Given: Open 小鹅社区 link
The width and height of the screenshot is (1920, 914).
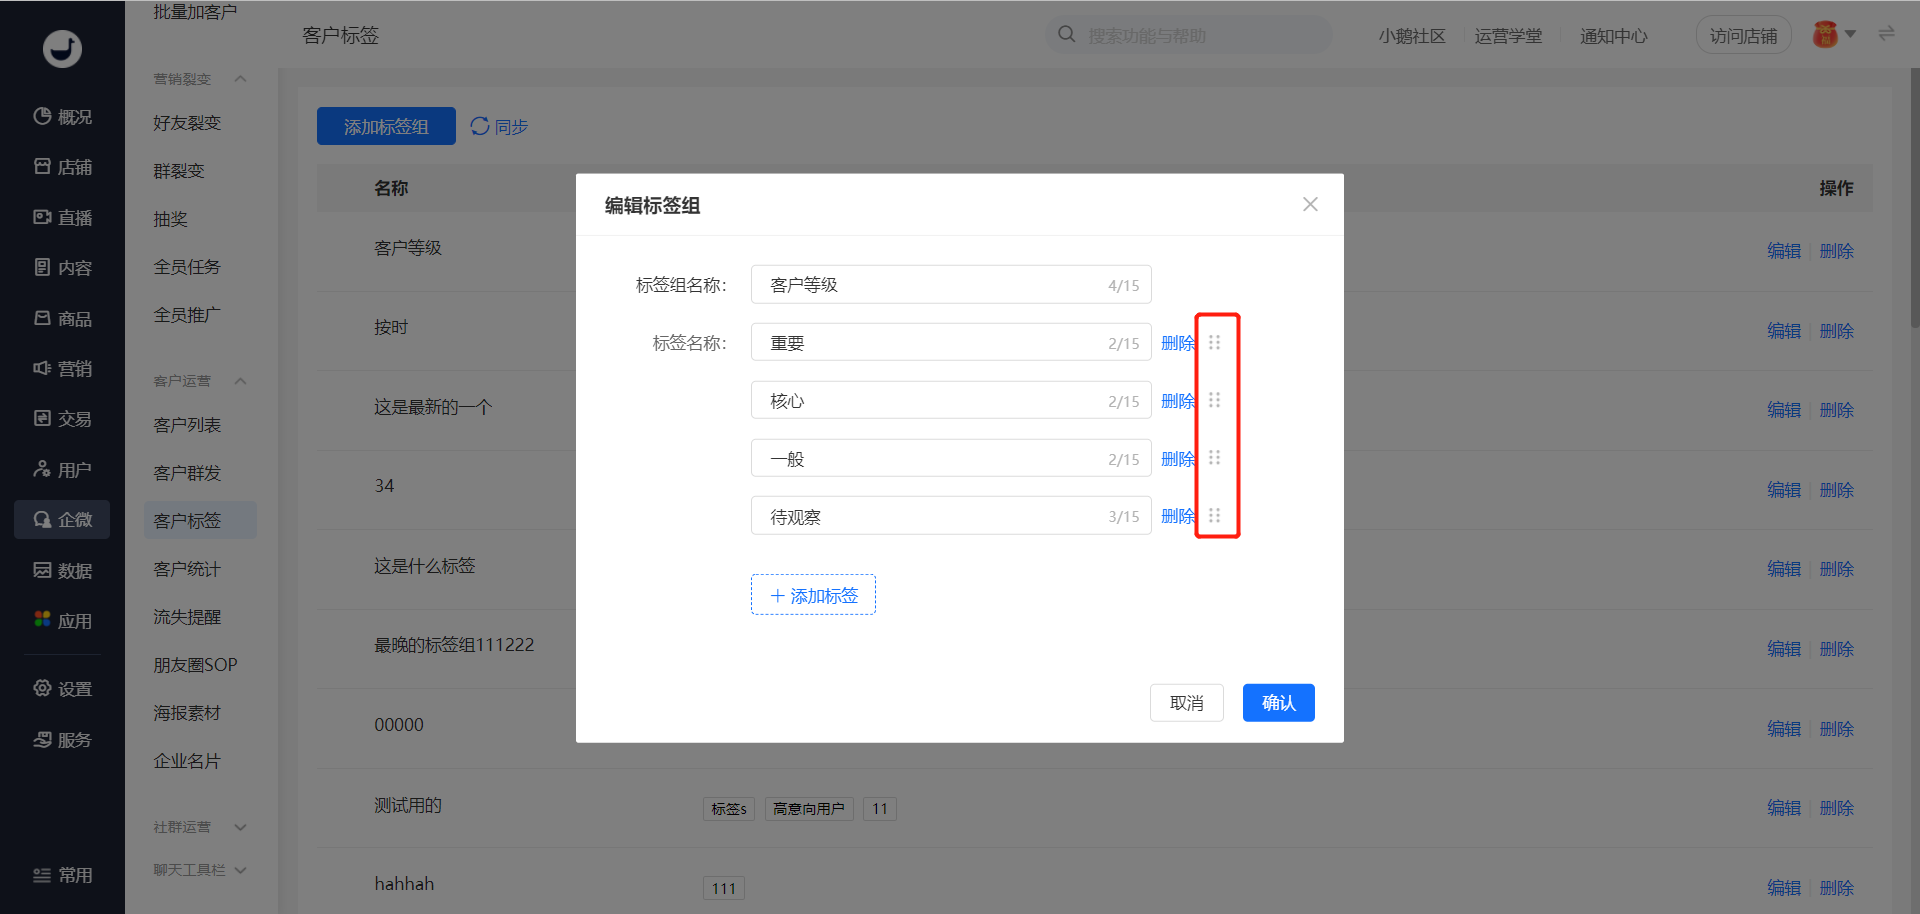Looking at the screenshot, I should [1412, 36].
